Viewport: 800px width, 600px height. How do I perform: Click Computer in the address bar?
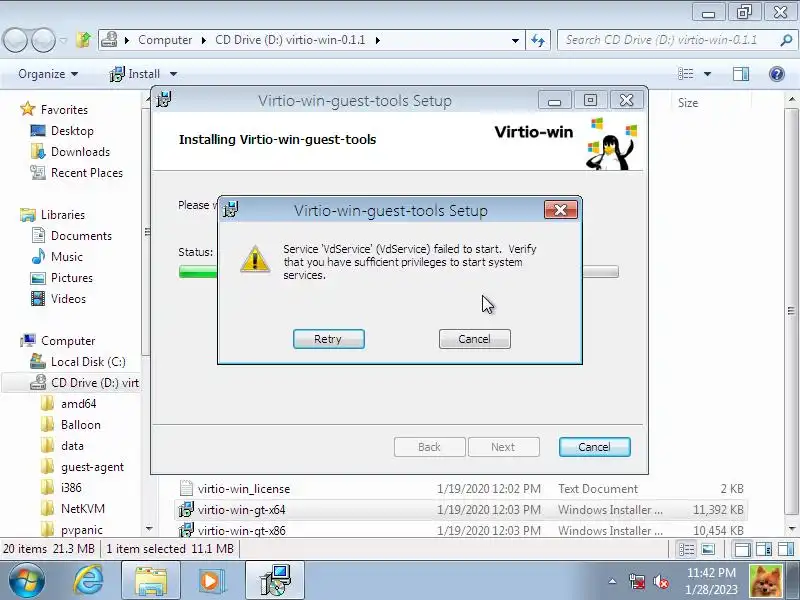(165, 40)
